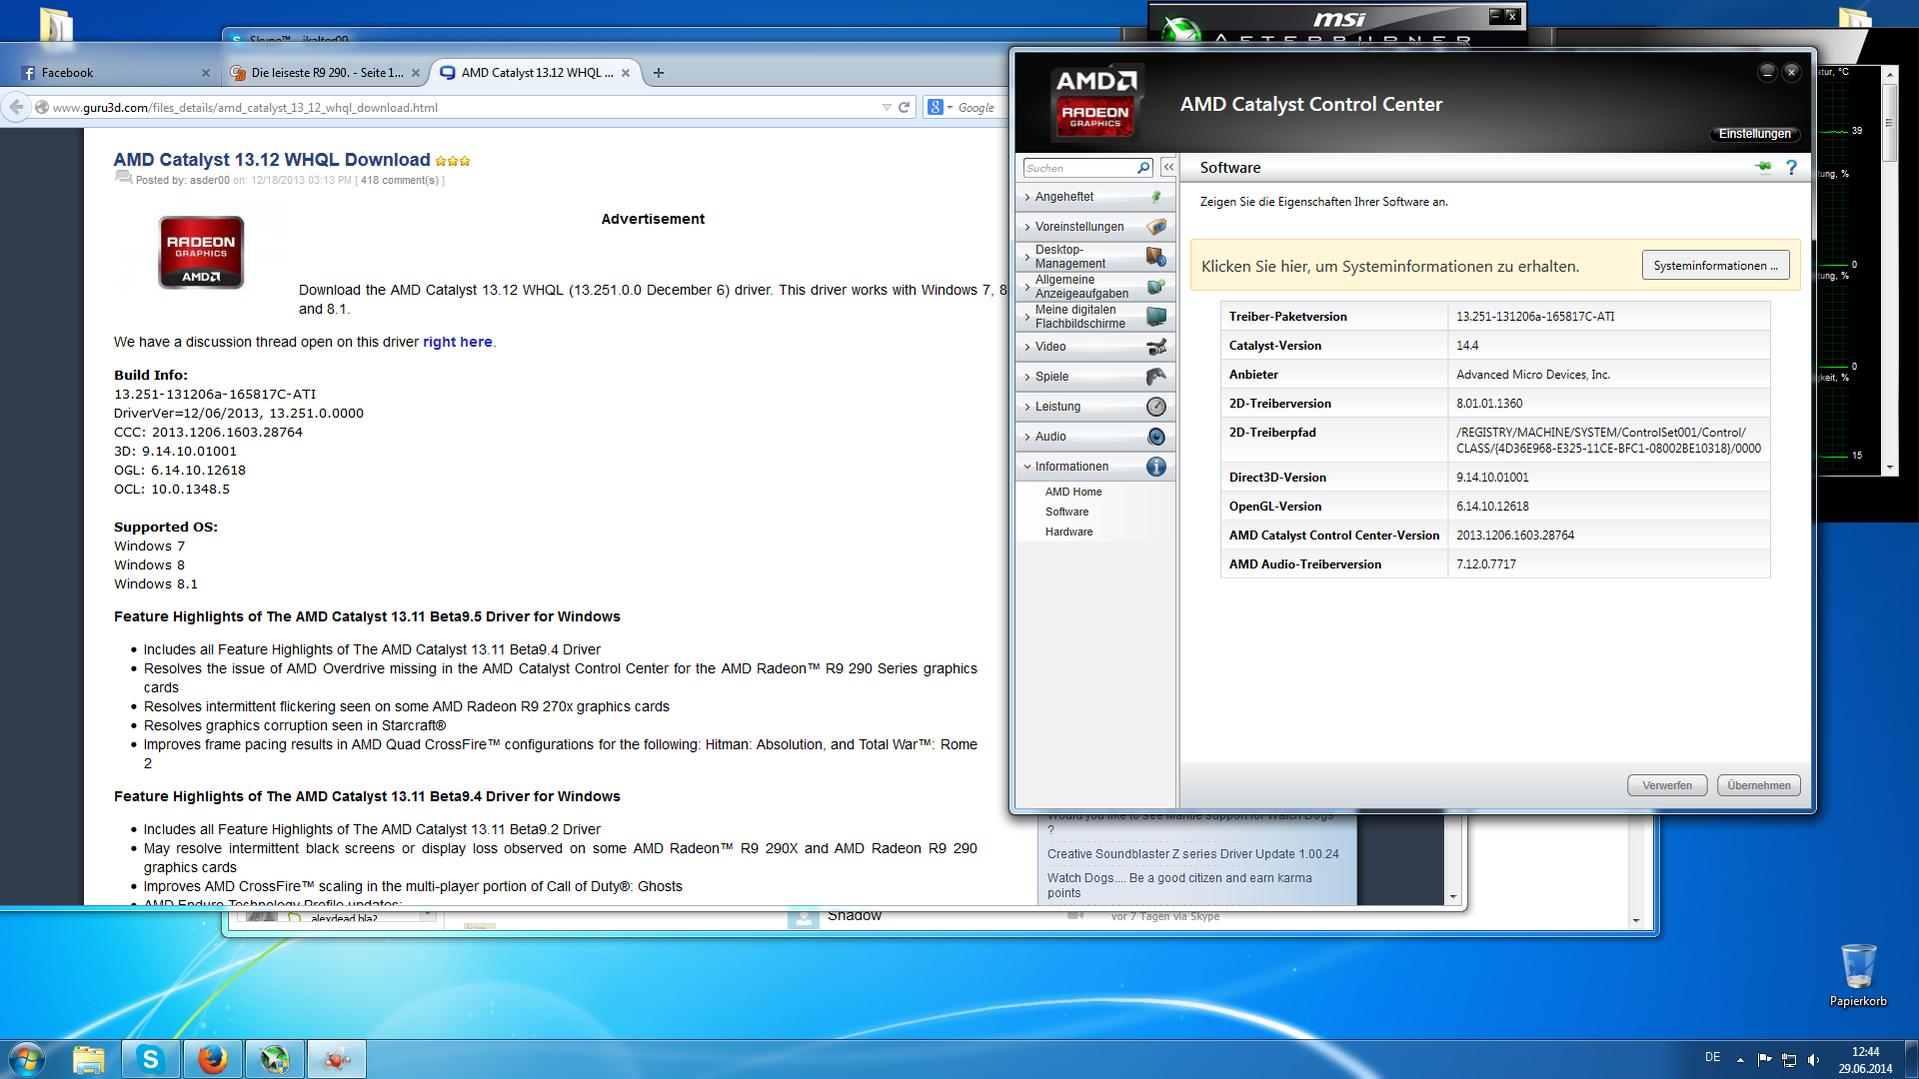Open a new browser tab
The width and height of the screenshot is (1919, 1079).
click(658, 72)
